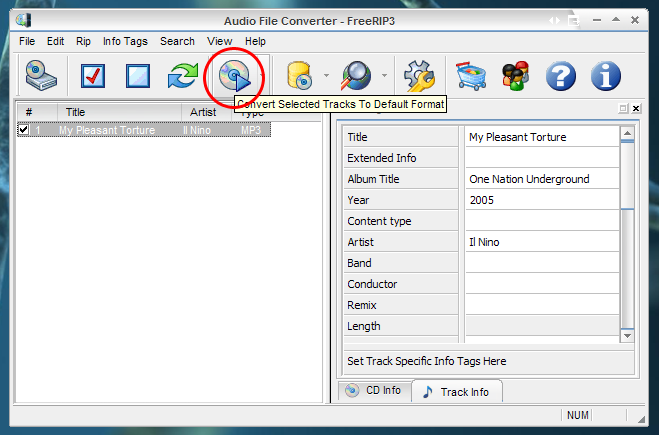Click the info panel scrollbar up arrow
Viewport: 659px width, 435px height.
(627, 134)
